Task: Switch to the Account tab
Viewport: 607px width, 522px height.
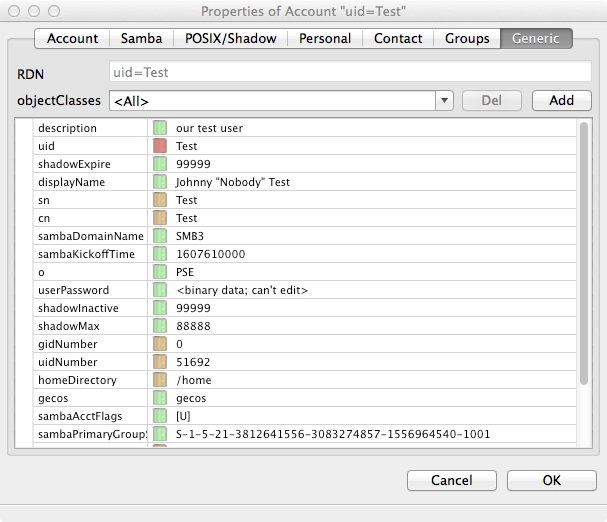Action: tap(72, 38)
